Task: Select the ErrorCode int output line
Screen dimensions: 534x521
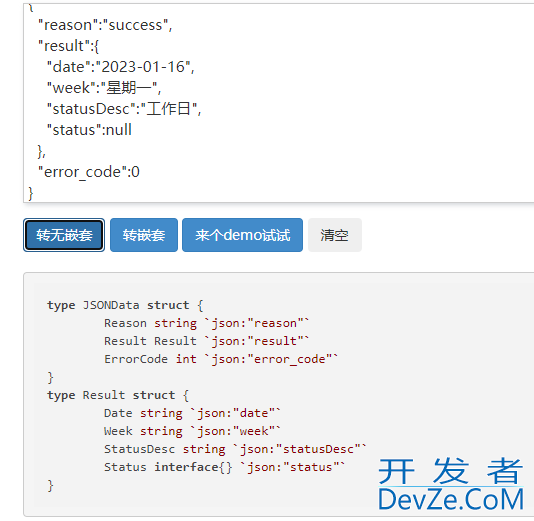Action: coord(221,359)
